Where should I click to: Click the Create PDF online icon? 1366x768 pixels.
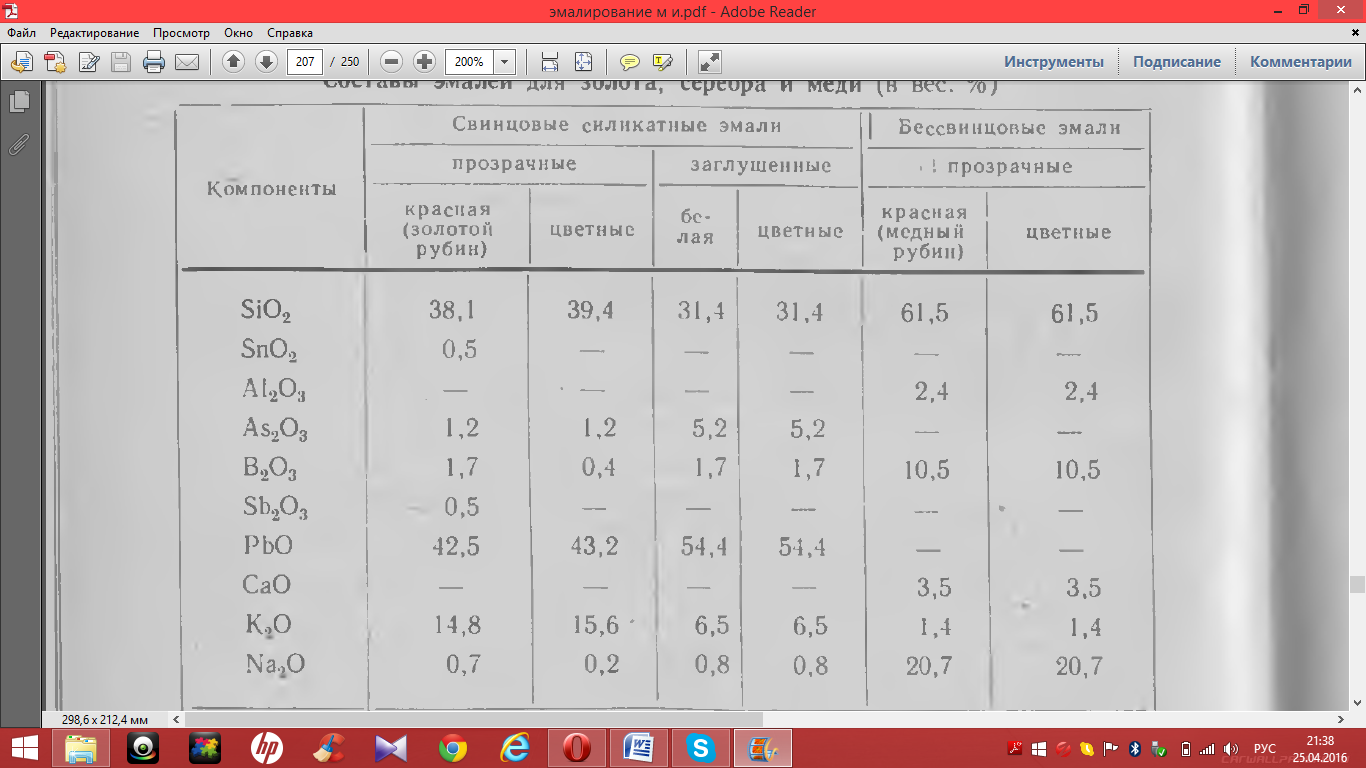tap(55, 62)
